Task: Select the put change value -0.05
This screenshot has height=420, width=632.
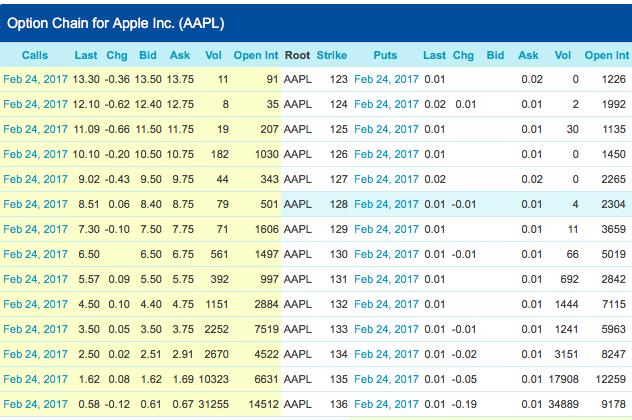Action: (x=464, y=379)
